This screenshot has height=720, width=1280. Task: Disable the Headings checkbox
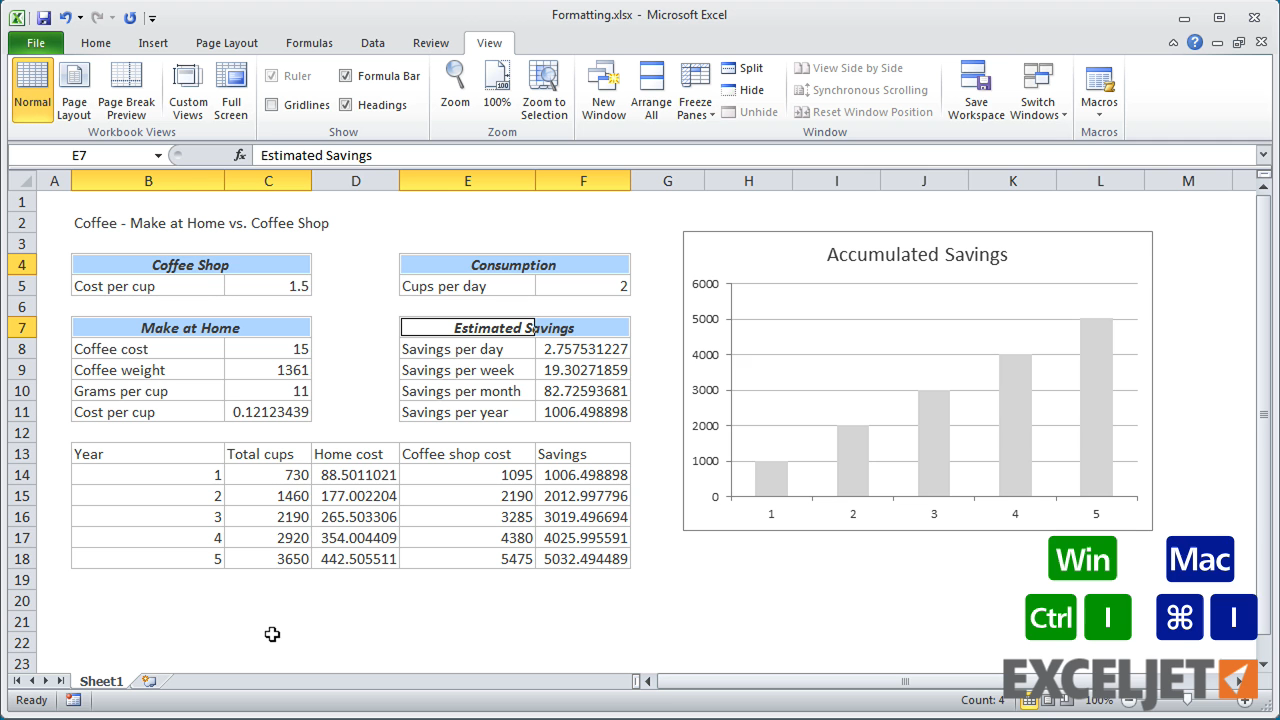[344, 104]
